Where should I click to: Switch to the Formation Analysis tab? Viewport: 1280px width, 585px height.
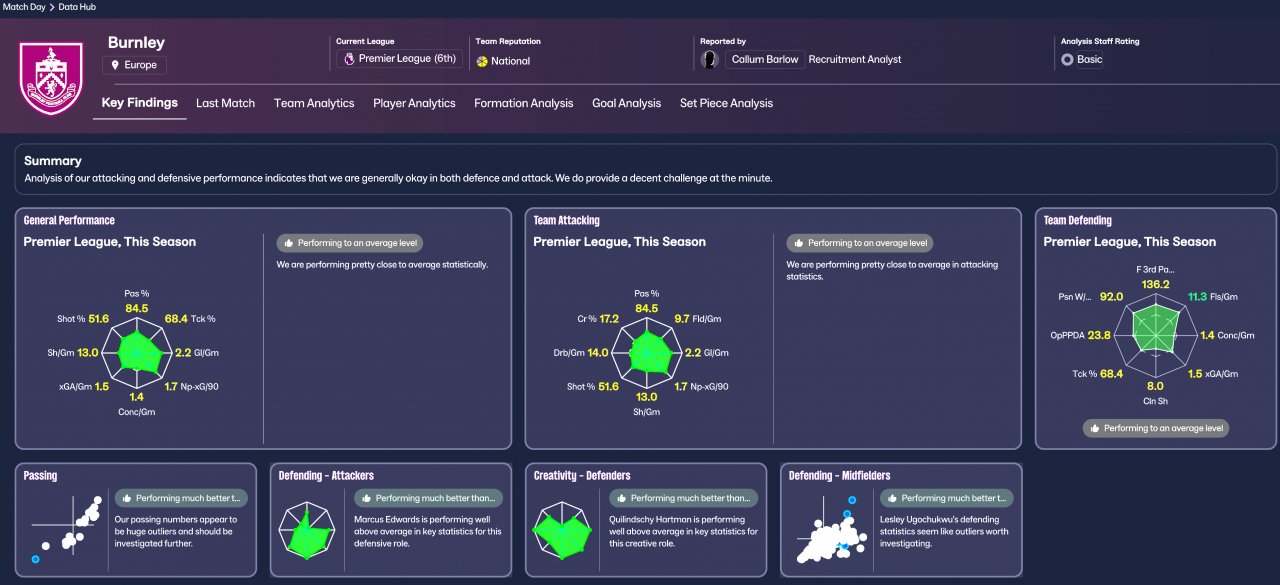click(524, 103)
